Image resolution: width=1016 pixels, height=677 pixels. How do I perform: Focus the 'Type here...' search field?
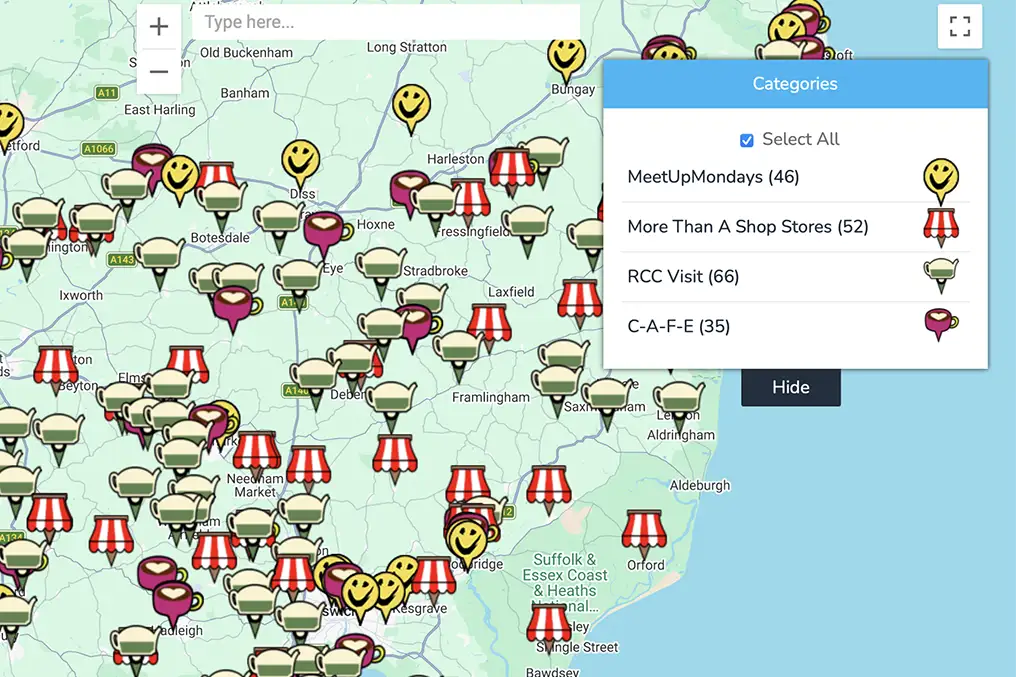(386, 22)
